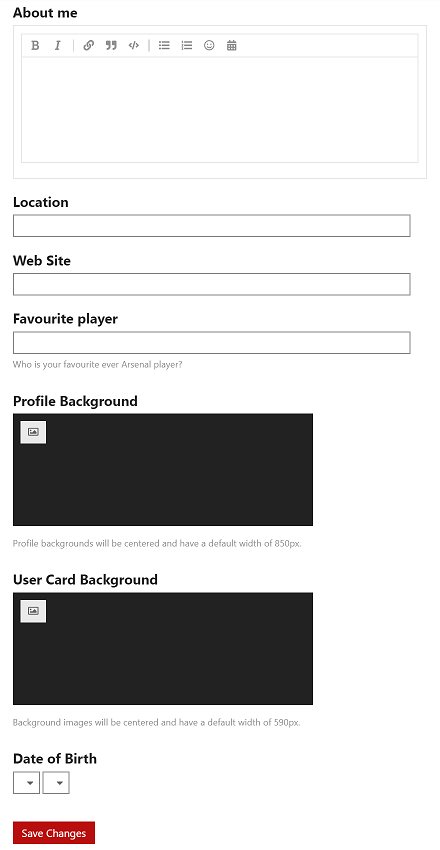Add a blockquote with the quote icon
The width and height of the screenshot is (440, 850).
(111, 46)
